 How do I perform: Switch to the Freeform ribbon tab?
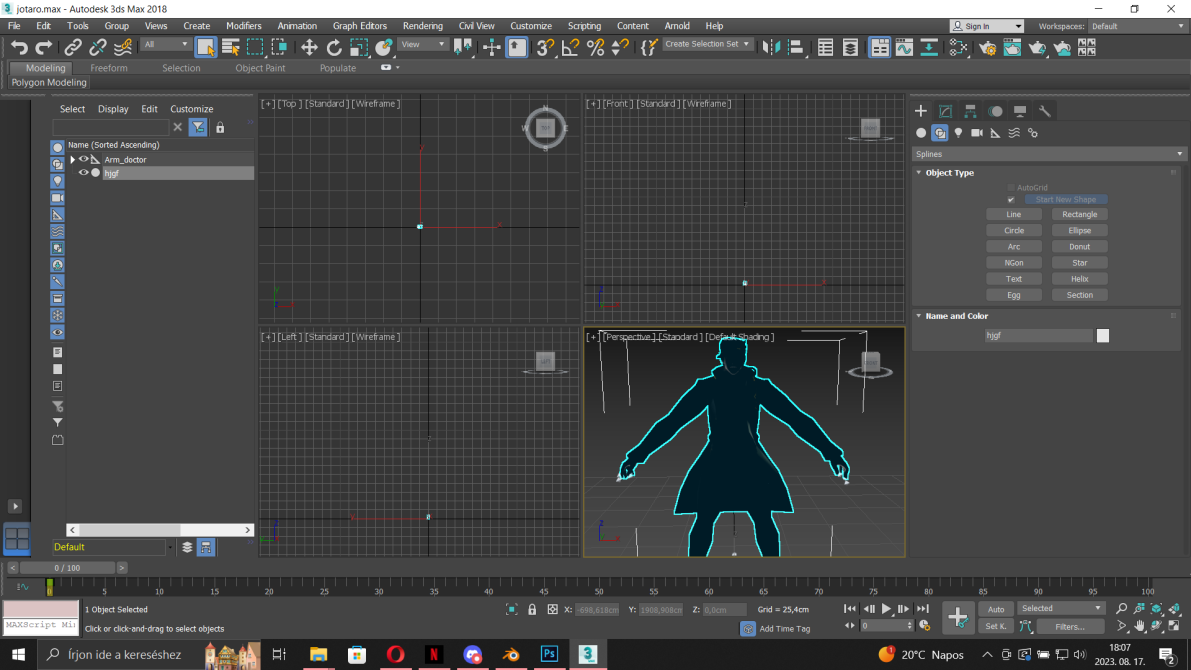pyautogui.click(x=109, y=68)
